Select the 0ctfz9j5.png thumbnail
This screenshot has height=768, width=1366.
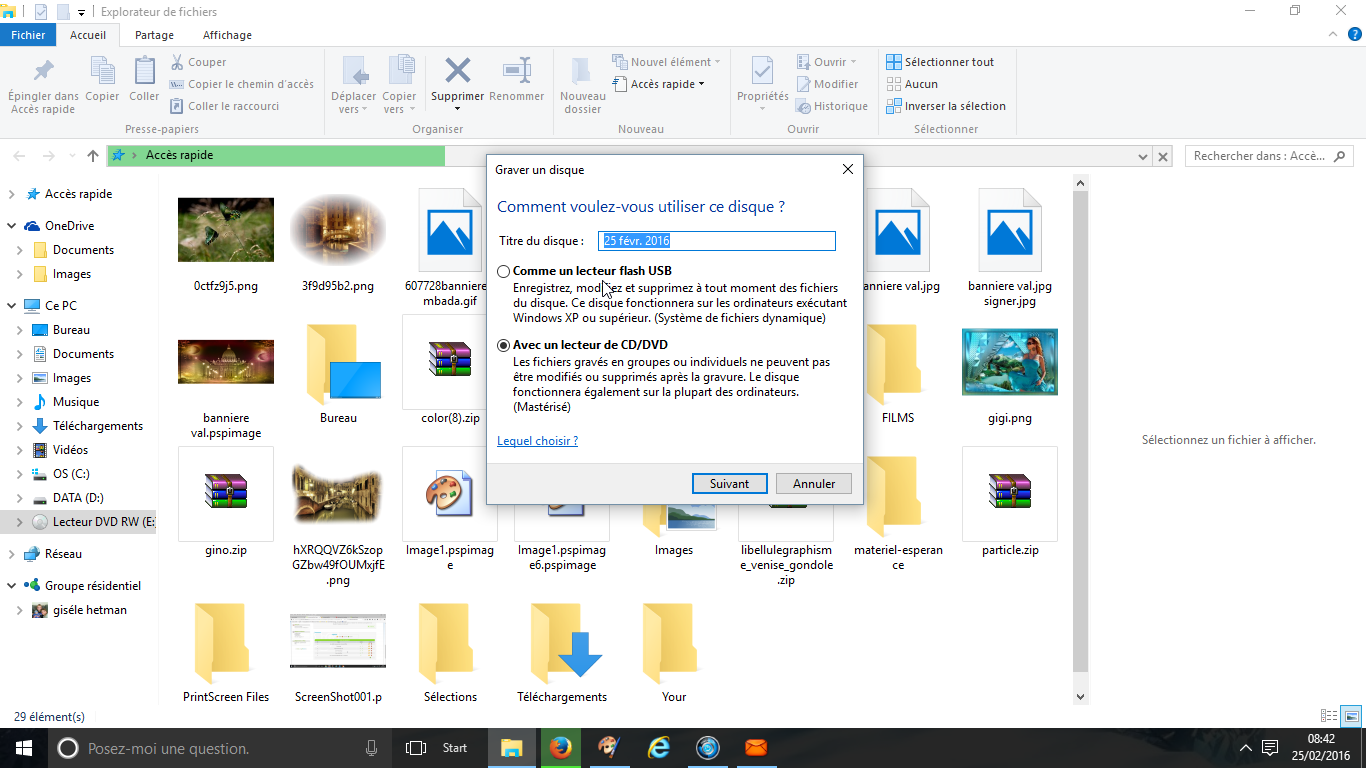[x=226, y=230]
